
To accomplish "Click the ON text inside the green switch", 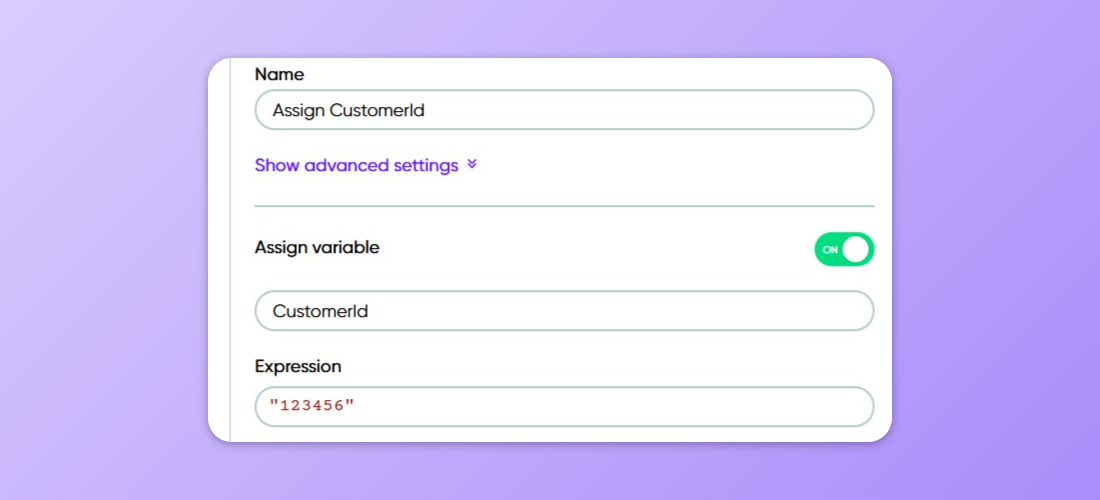I will coord(830,250).
